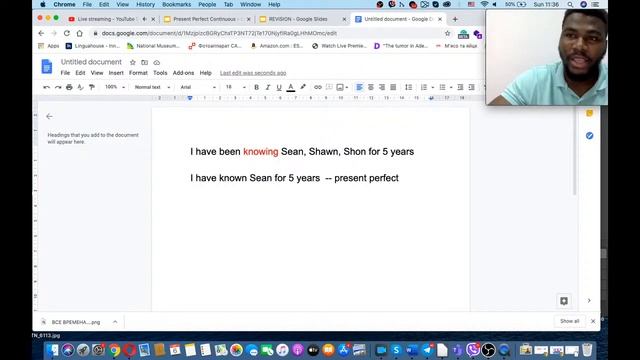Check cloud save status icon

click(x=156, y=62)
